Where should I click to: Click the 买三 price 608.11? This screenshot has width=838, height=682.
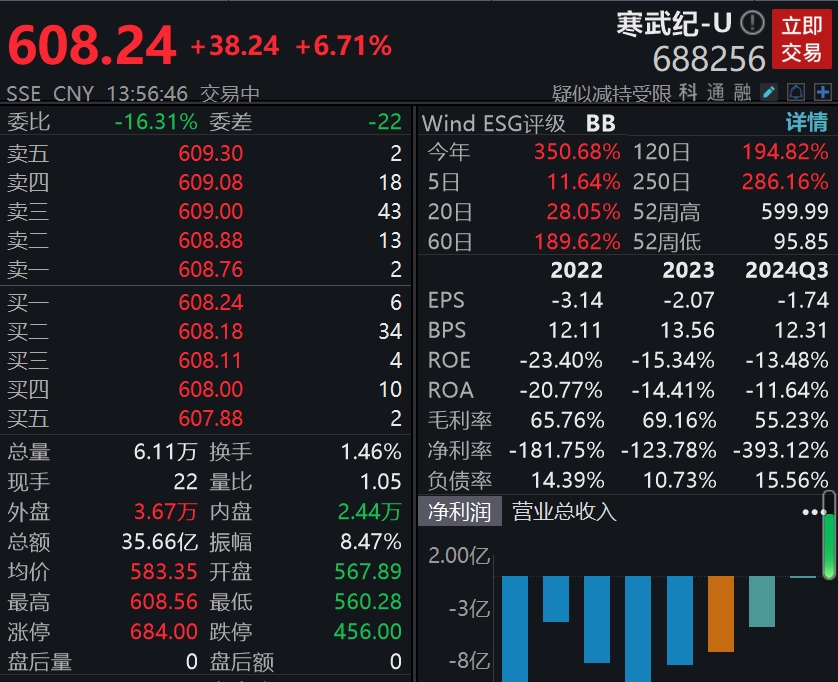coord(210,360)
